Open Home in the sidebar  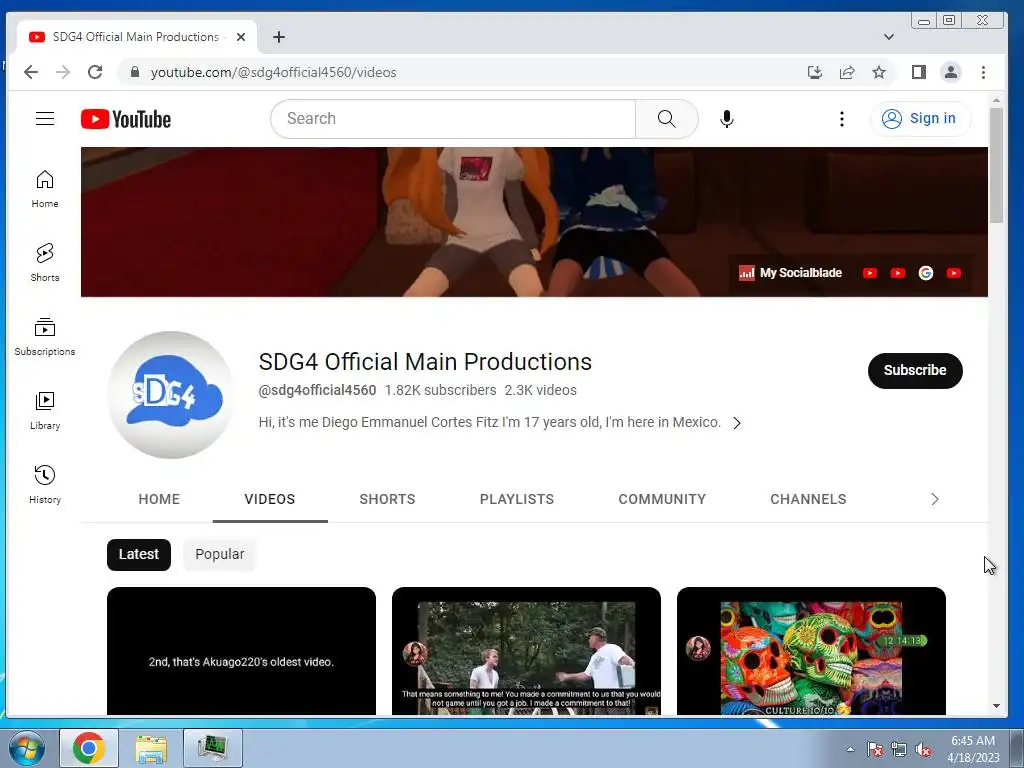(44, 189)
